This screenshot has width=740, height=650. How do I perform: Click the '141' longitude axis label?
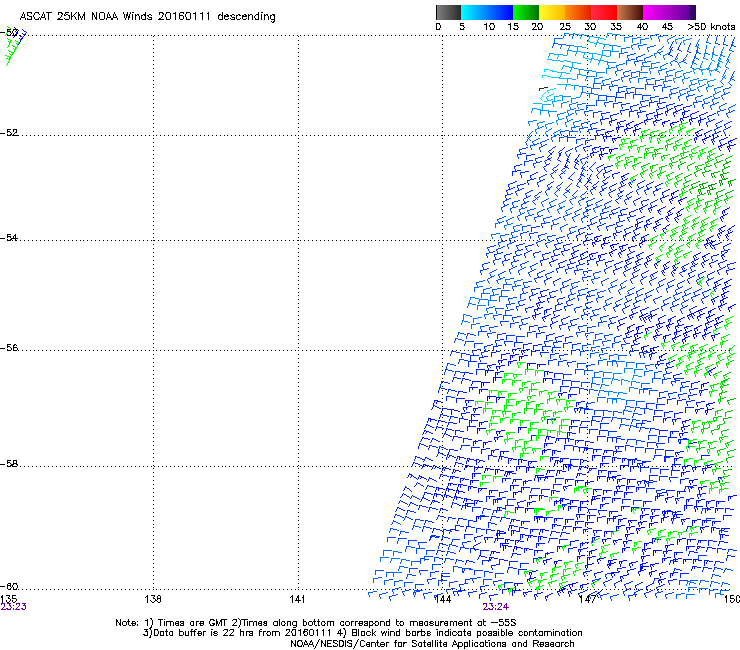tap(297, 599)
